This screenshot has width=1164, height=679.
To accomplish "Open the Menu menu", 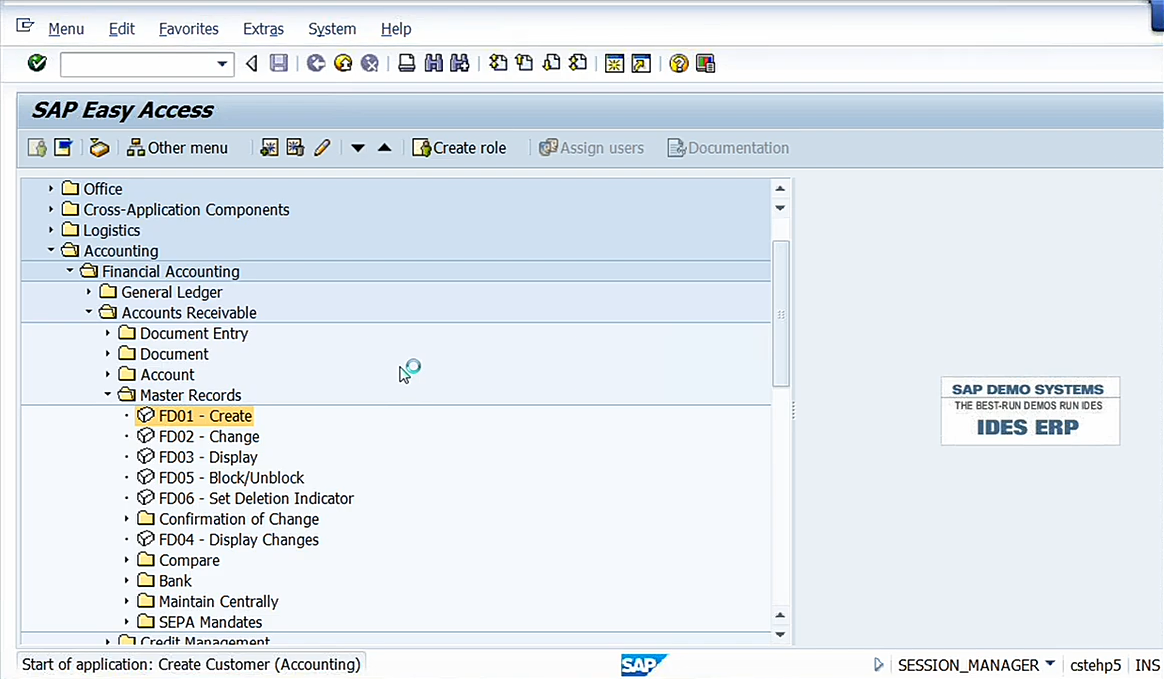I will (66, 29).
